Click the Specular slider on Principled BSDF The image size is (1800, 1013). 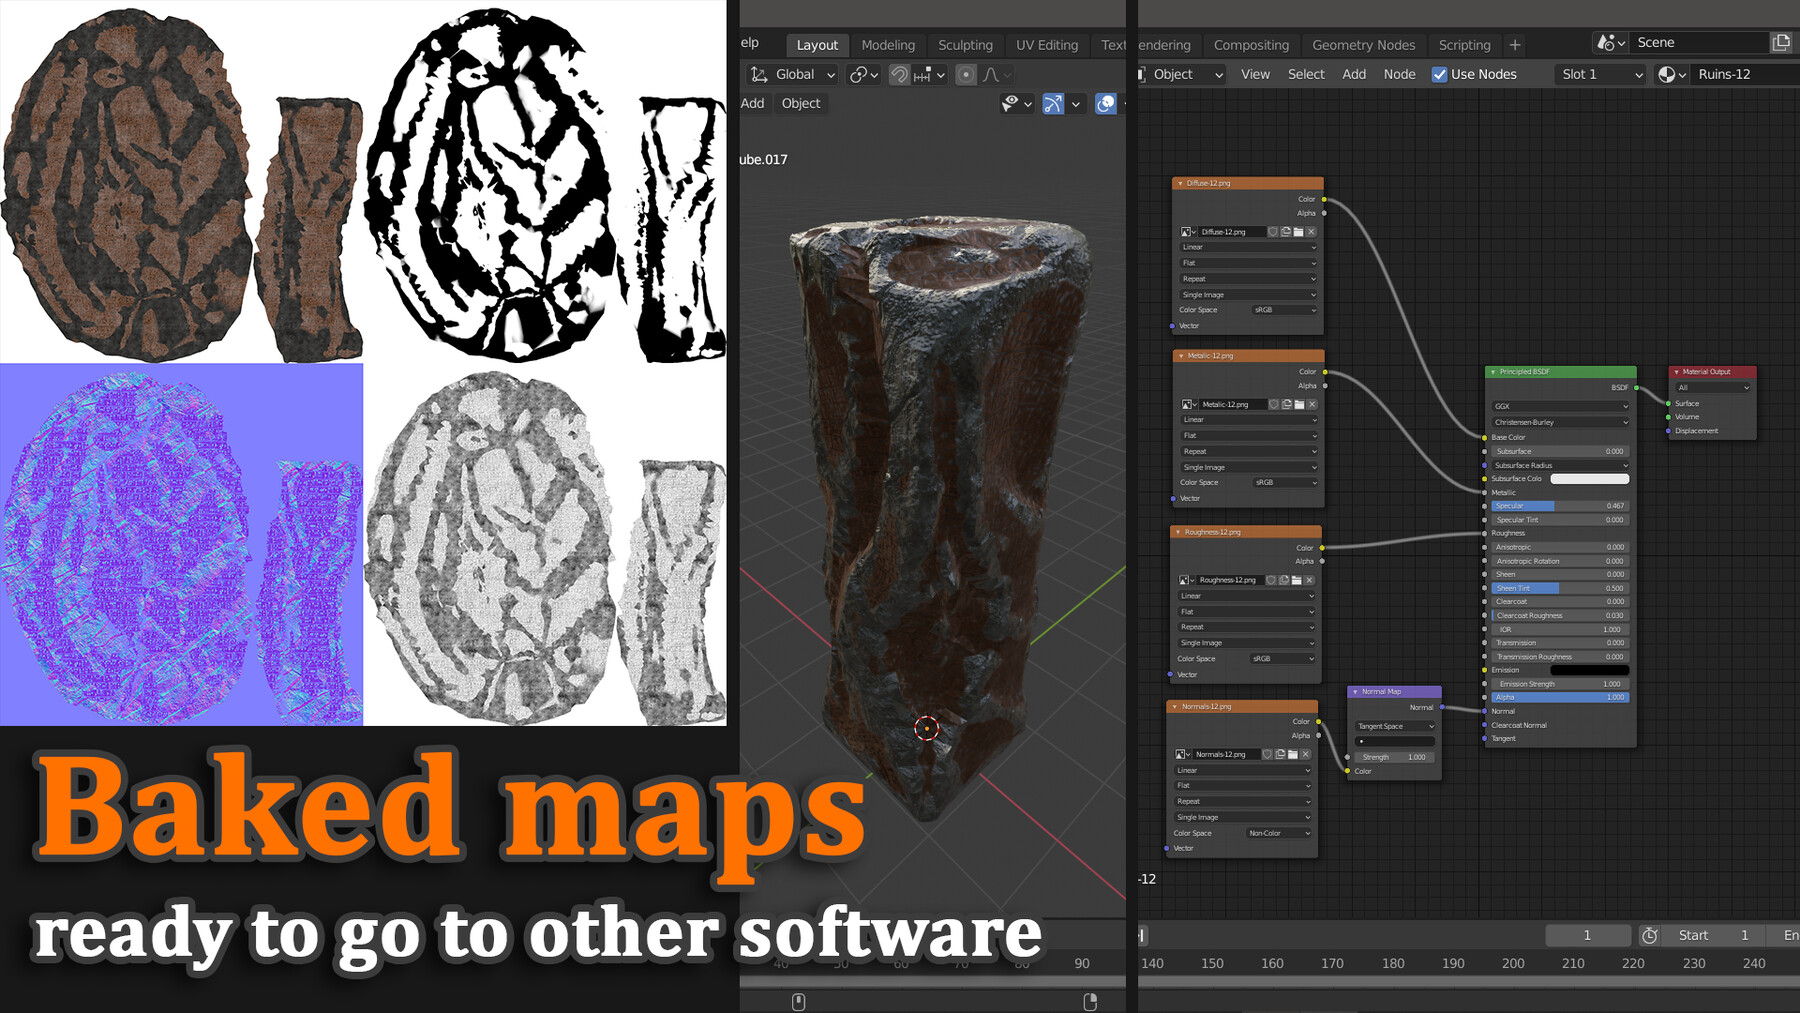pos(1560,506)
